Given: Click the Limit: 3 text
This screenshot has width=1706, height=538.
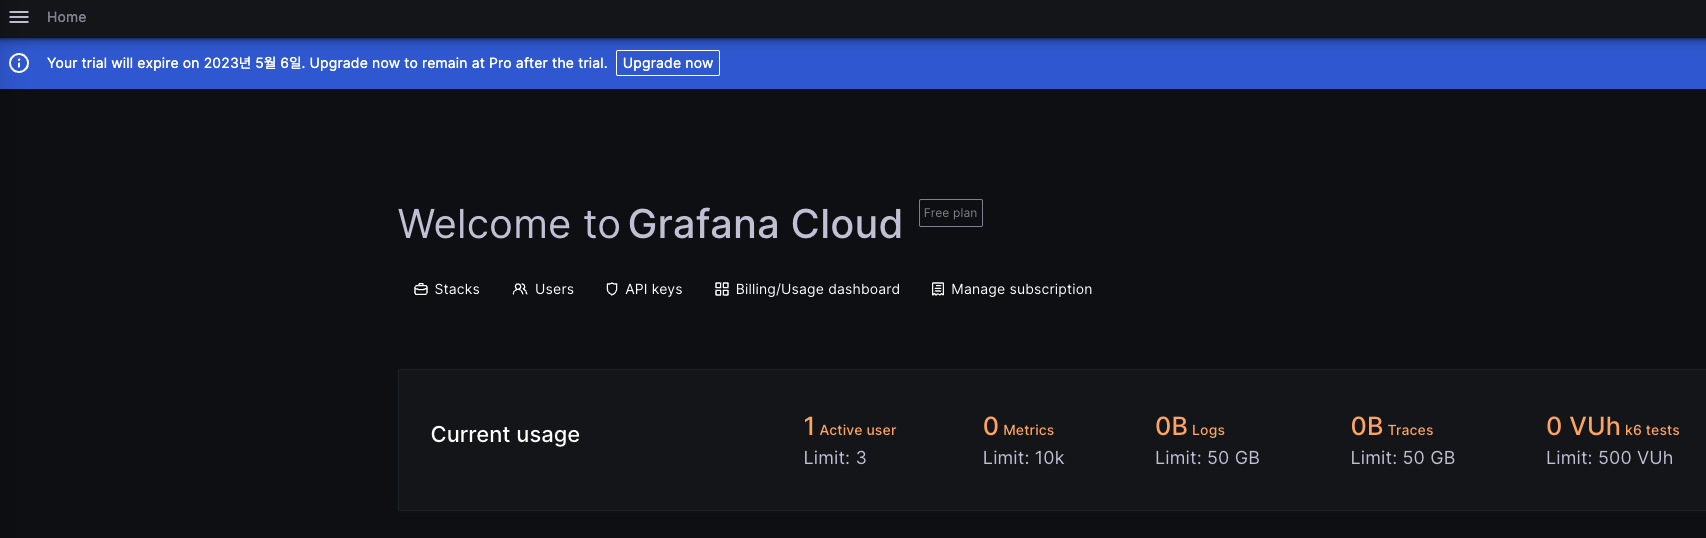Looking at the screenshot, I should tap(835, 458).
